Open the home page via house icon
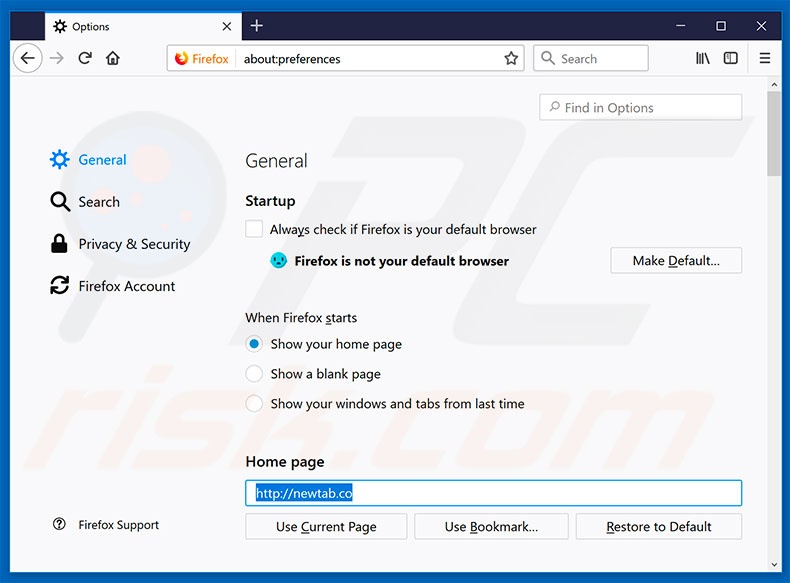Screen dimensions: 790x583 click(x=113, y=58)
